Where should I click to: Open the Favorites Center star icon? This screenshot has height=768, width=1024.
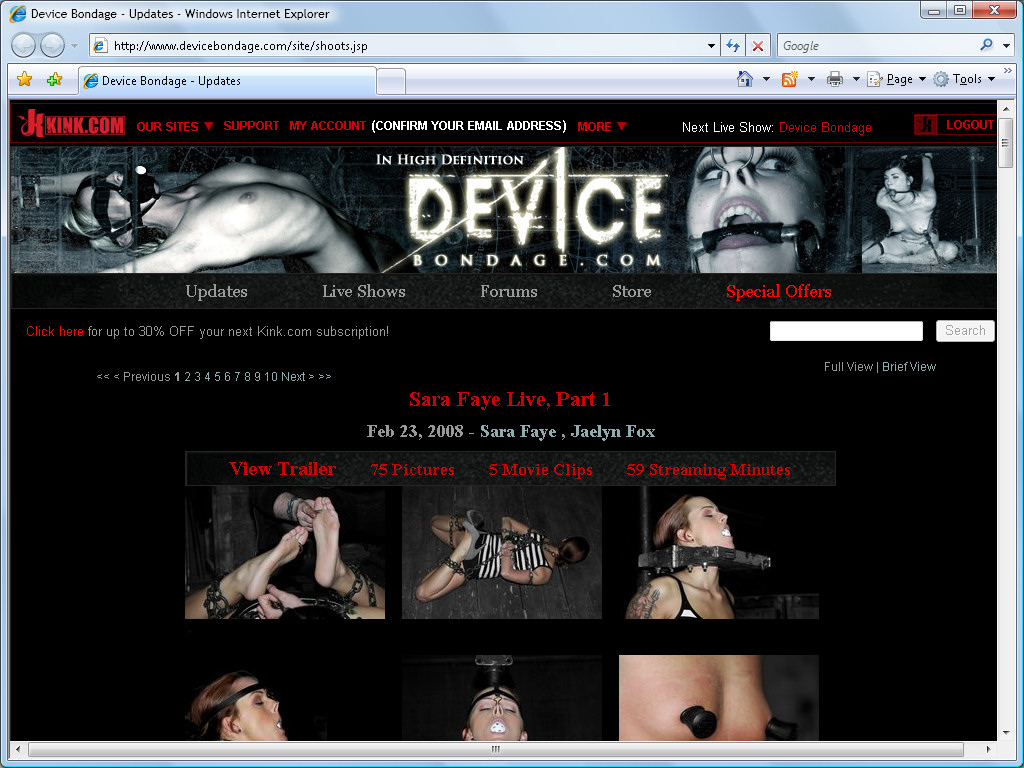(x=24, y=80)
